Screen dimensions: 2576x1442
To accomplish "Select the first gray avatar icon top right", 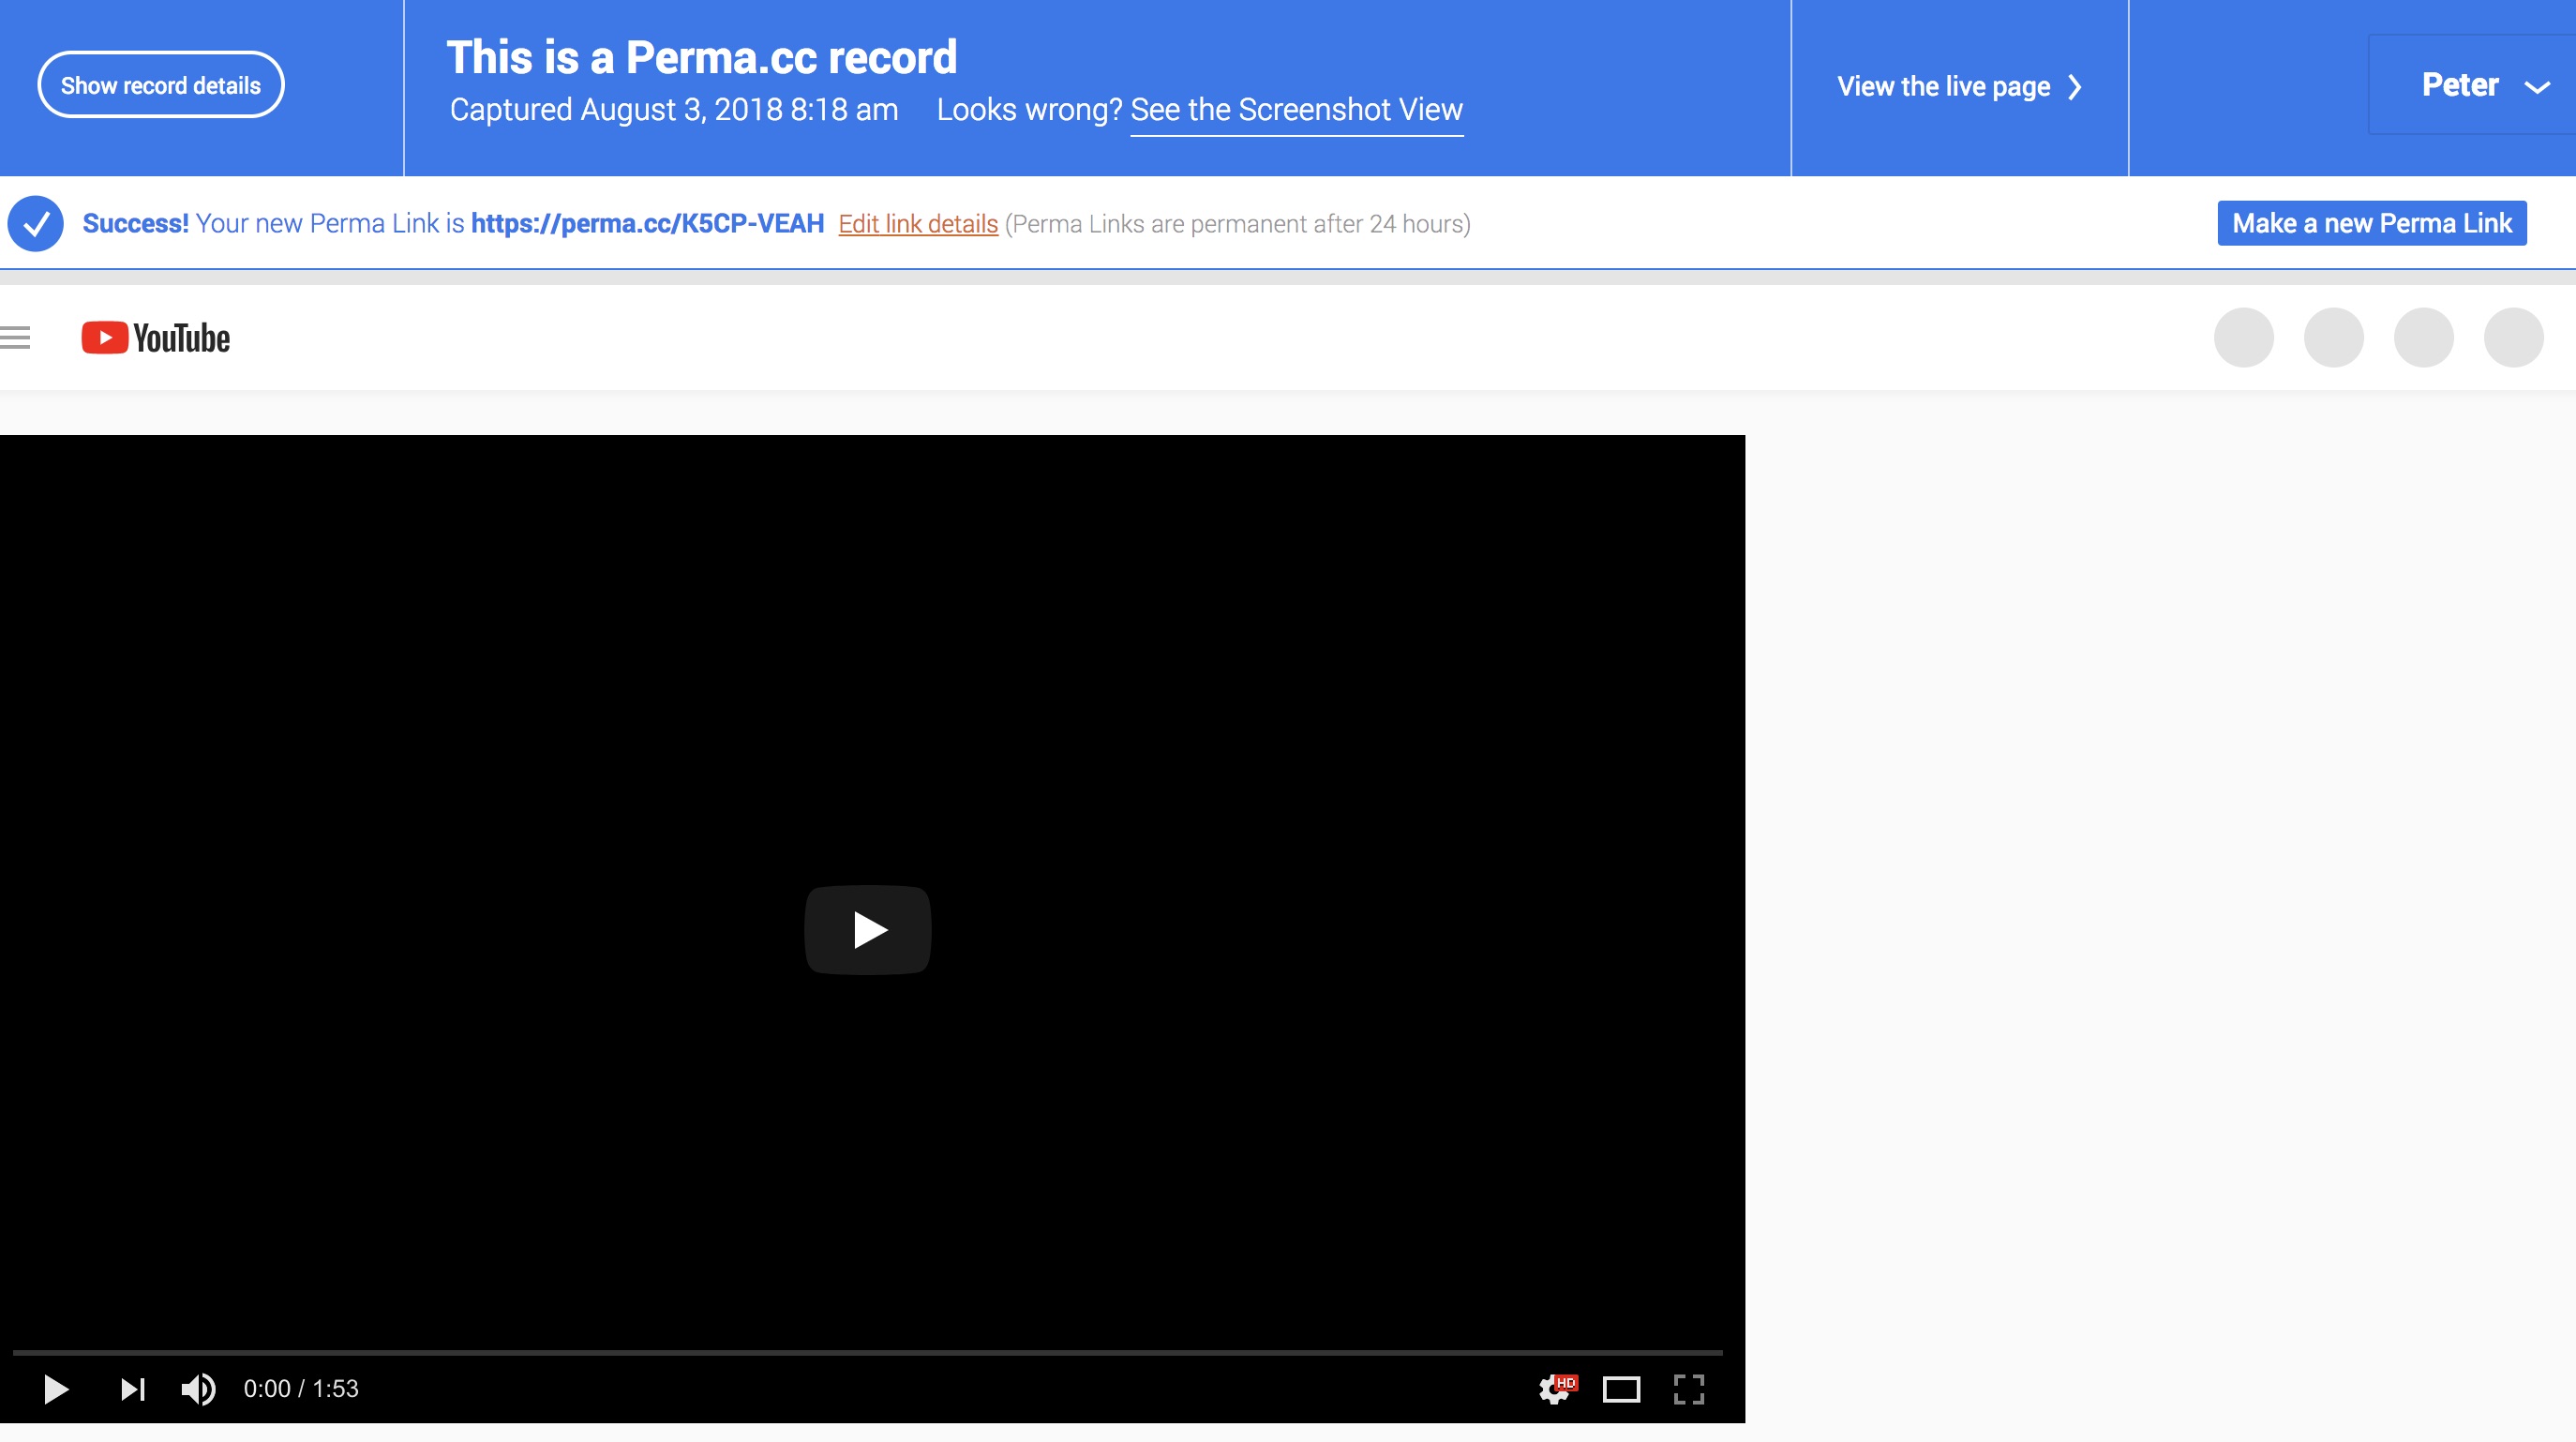I will [2244, 337].
